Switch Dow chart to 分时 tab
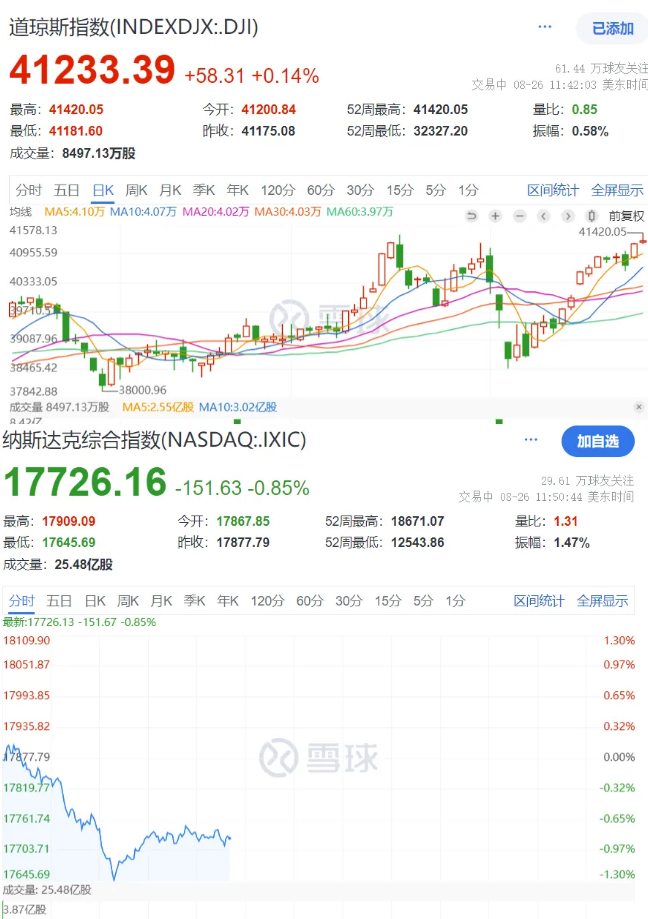 (28, 190)
